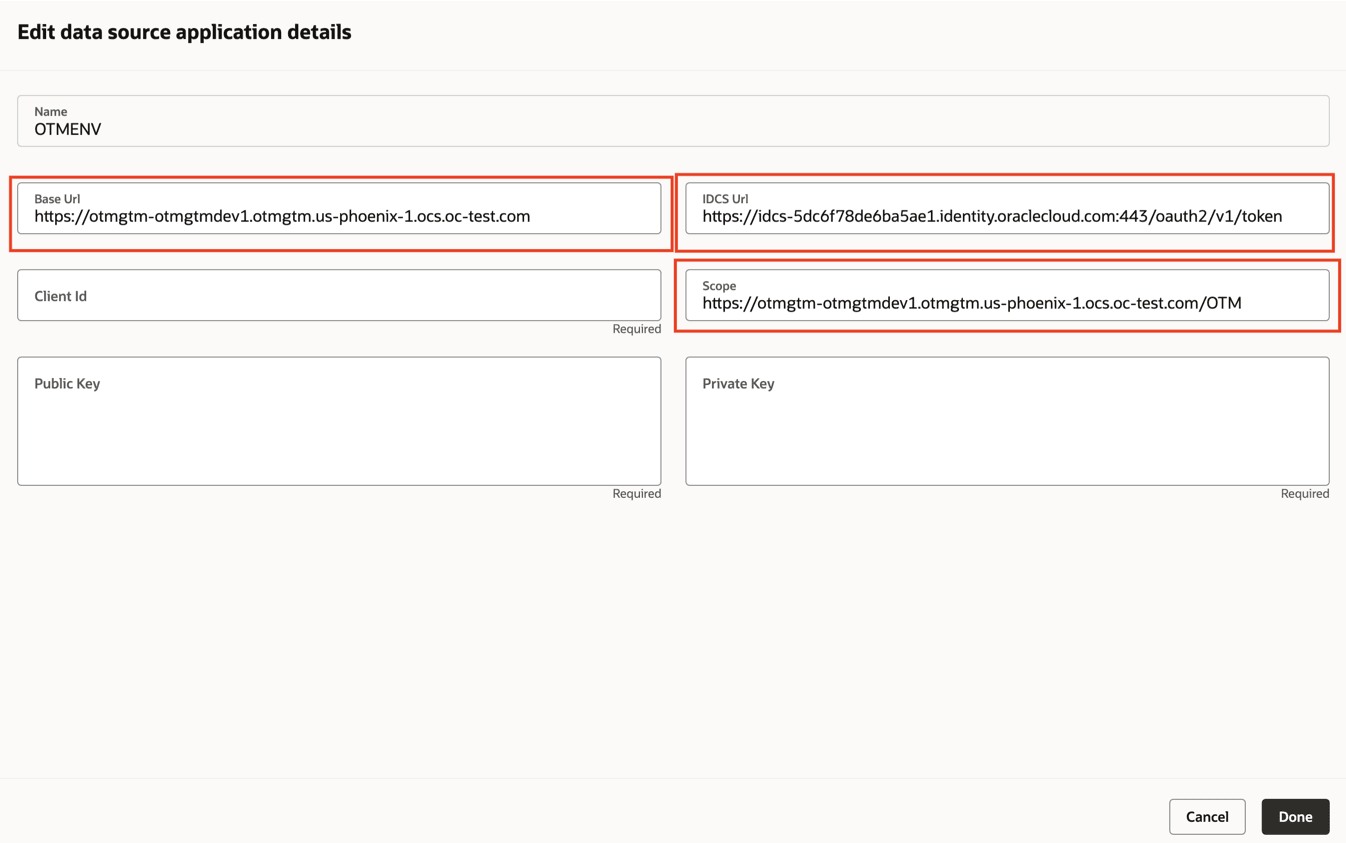Click the Name field label

click(x=50, y=111)
